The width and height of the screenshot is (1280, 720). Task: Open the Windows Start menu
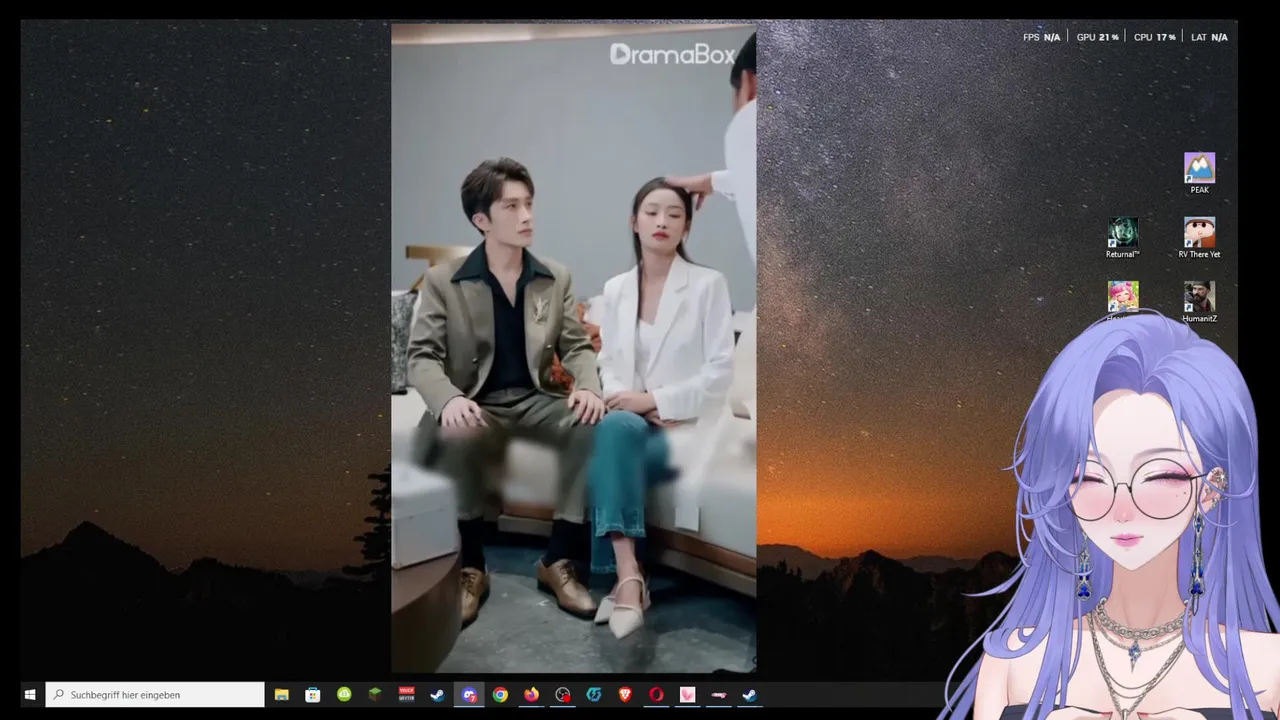pos(30,695)
